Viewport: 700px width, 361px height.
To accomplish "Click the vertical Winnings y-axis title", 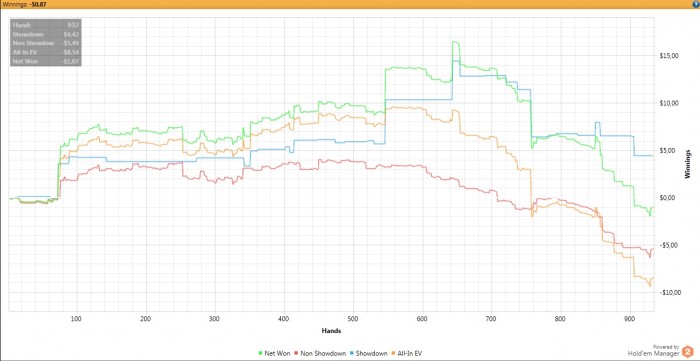I will (687, 164).
